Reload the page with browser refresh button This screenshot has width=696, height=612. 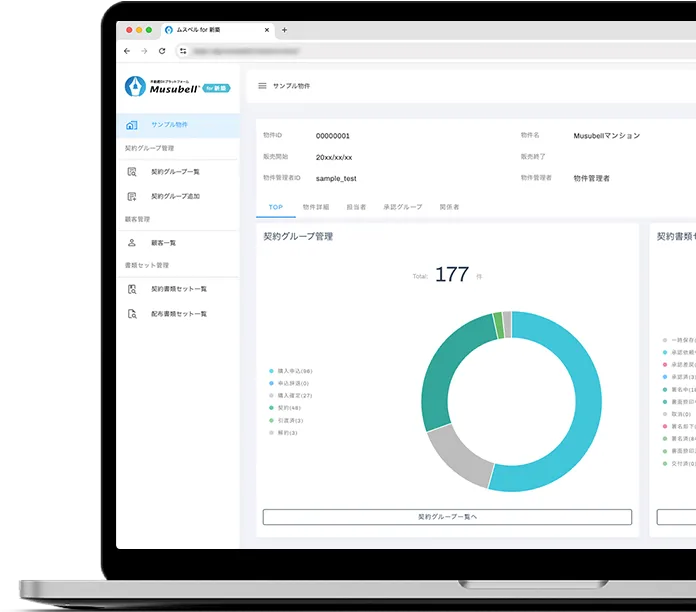[x=162, y=51]
